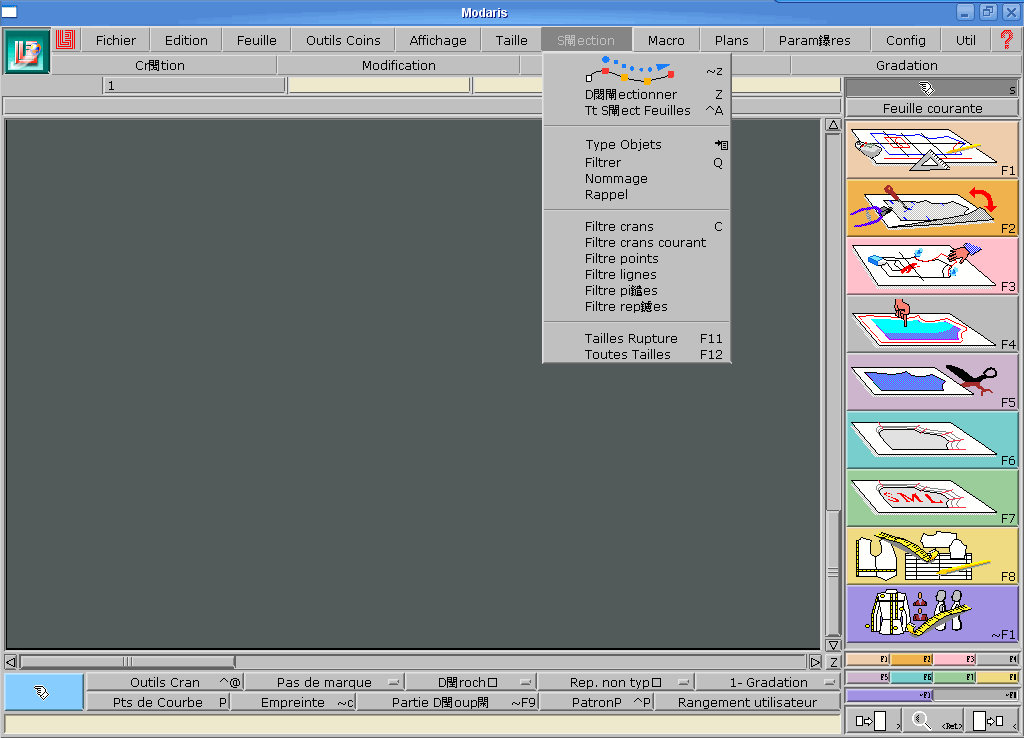Open the Fichier menu
Screen dimensions: 1024x738
(x=116, y=40)
